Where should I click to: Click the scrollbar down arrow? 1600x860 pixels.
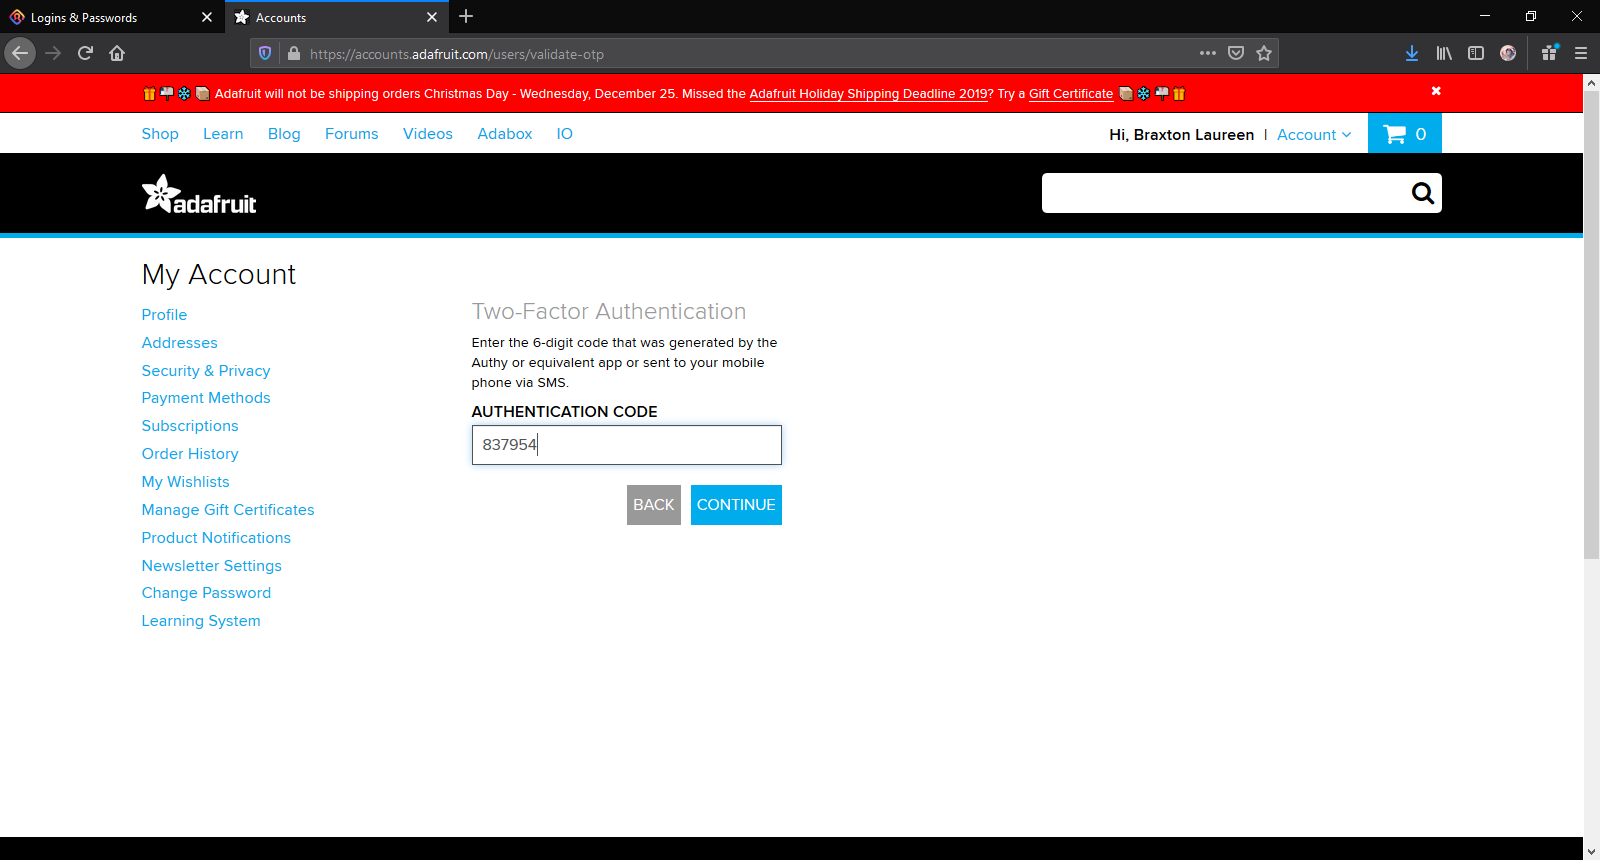[1591, 851]
